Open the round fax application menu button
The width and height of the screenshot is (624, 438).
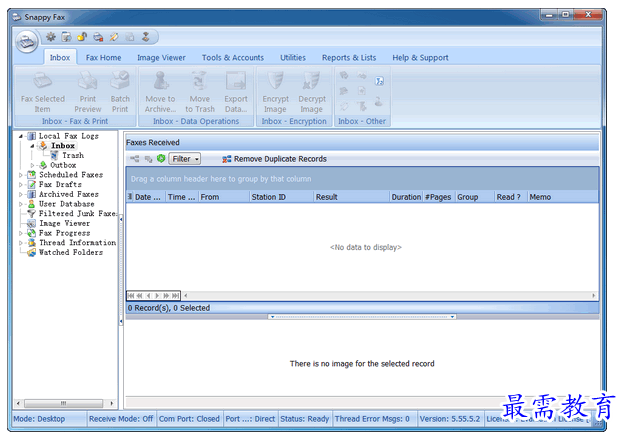[x=27, y=41]
